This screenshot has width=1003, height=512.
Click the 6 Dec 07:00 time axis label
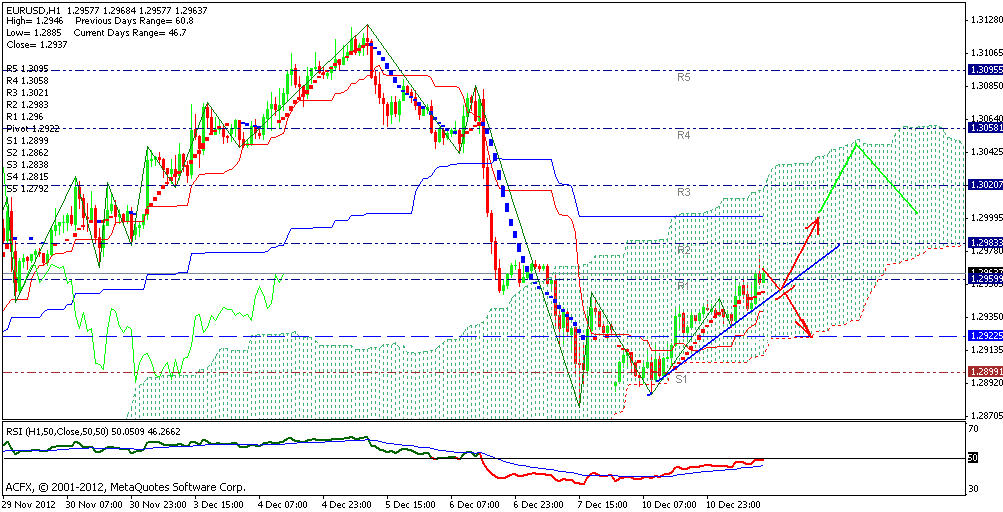472,505
